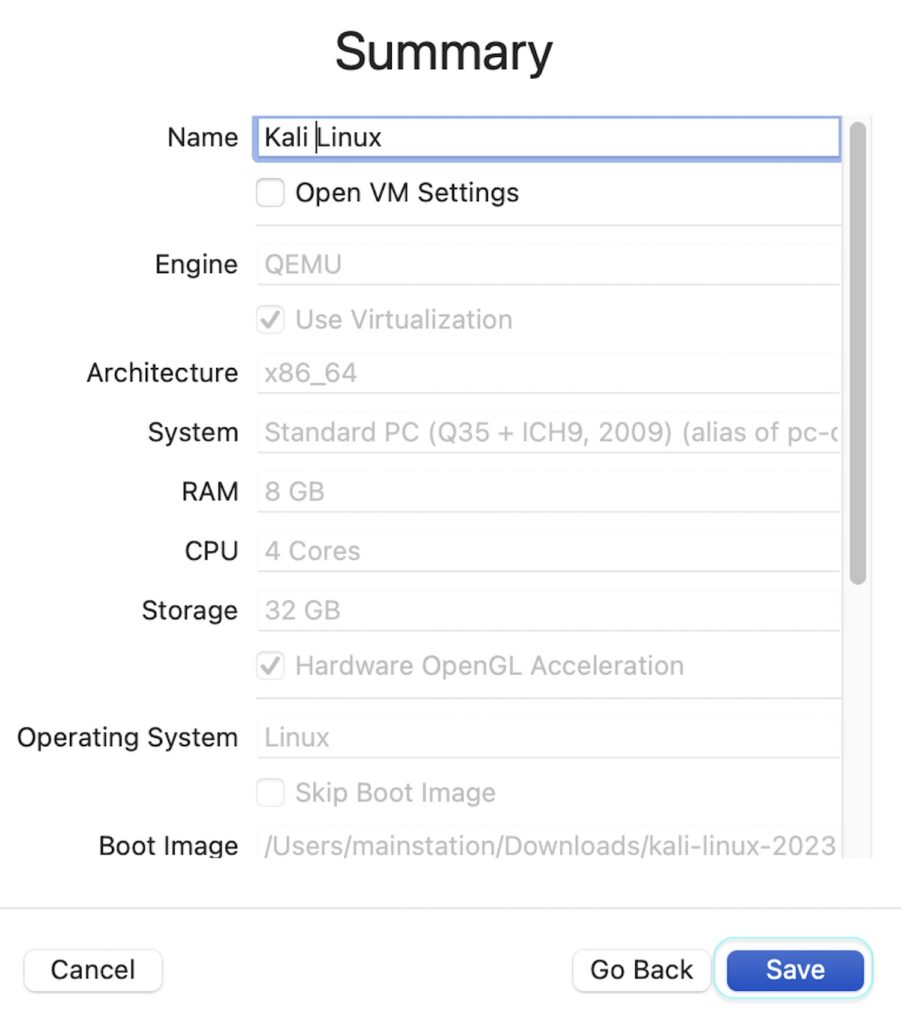The width and height of the screenshot is (901, 1024).
Task: Cancel the VM creation
Action: pos(93,970)
